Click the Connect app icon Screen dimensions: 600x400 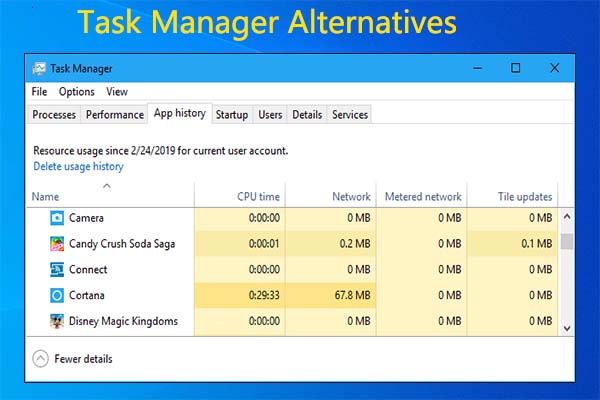tap(57, 269)
